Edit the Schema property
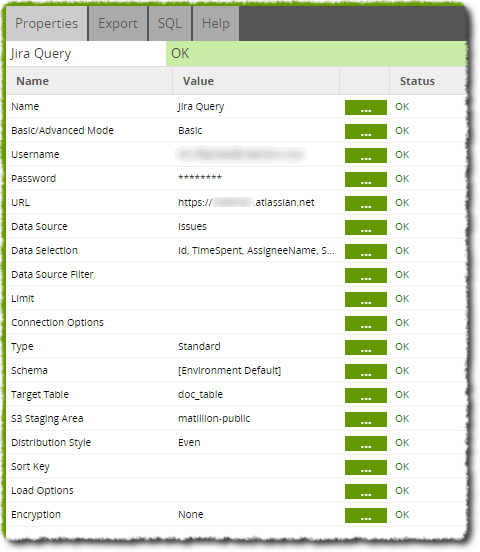The height and width of the screenshot is (552, 480). [366, 371]
